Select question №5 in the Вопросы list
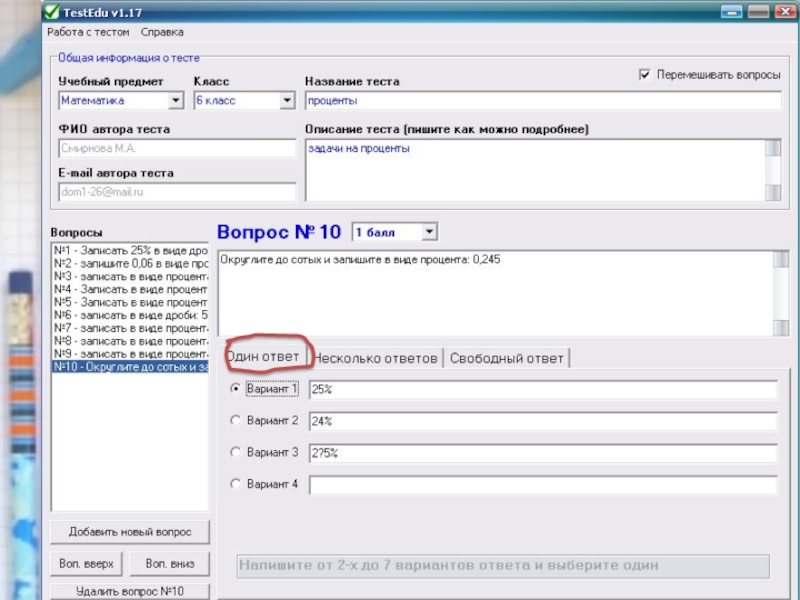This screenshot has height=600, width=800. pos(130,301)
